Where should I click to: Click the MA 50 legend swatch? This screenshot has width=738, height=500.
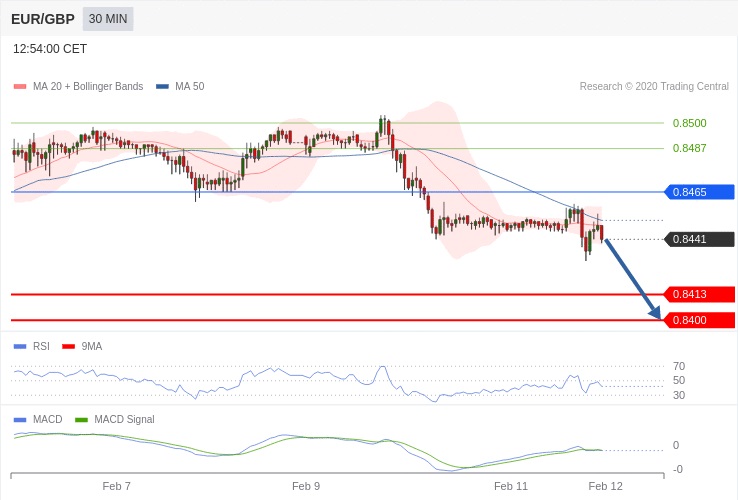pos(162,87)
